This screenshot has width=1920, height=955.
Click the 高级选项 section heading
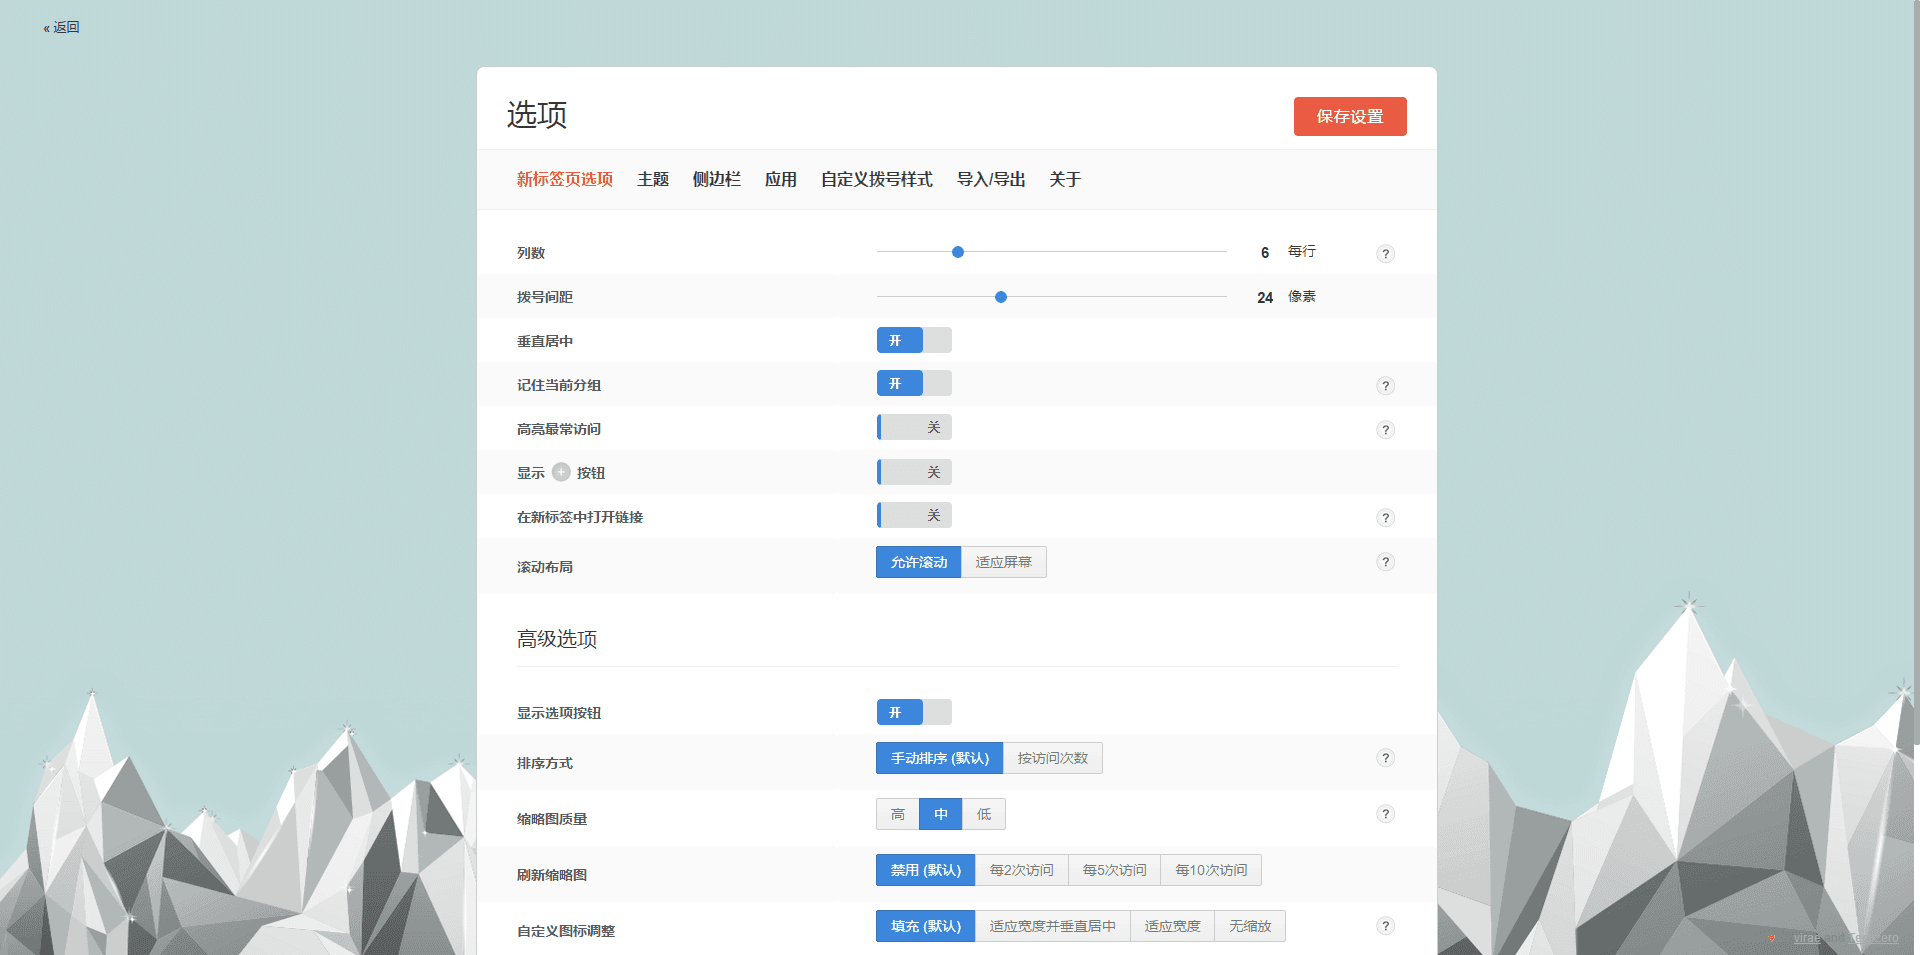(557, 639)
